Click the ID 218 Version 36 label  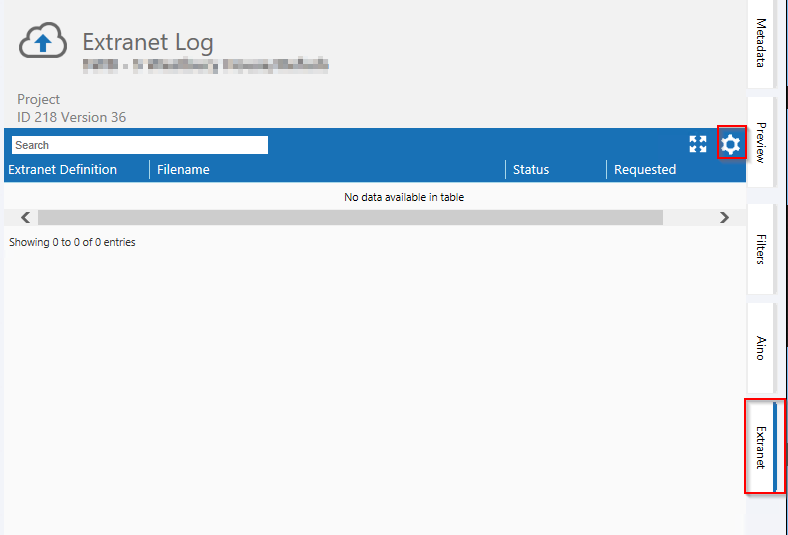click(x=72, y=117)
